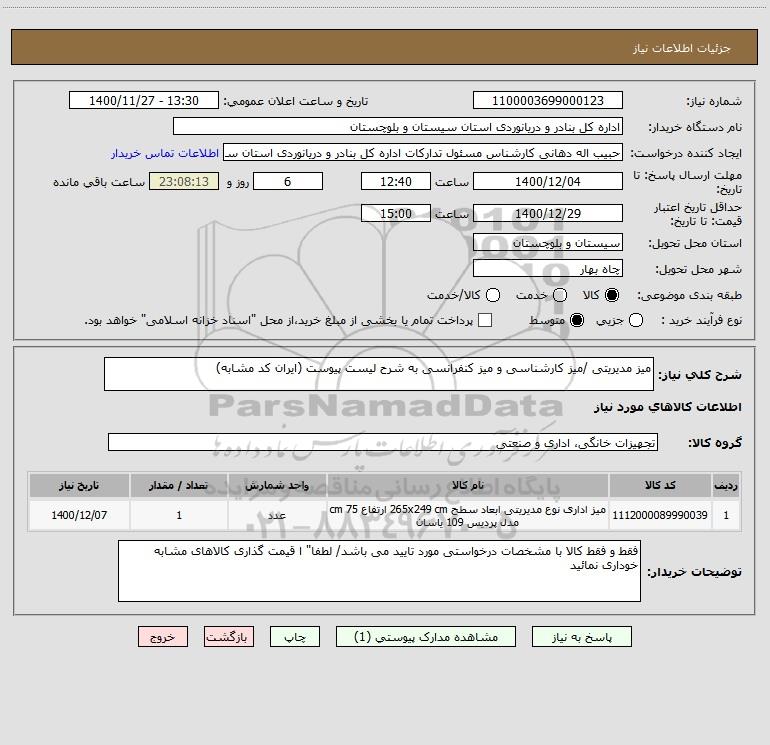The width and height of the screenshot is (770, 745).
Task: Click the request creator field حبیب اله دهانی
Action: [423, 153]
